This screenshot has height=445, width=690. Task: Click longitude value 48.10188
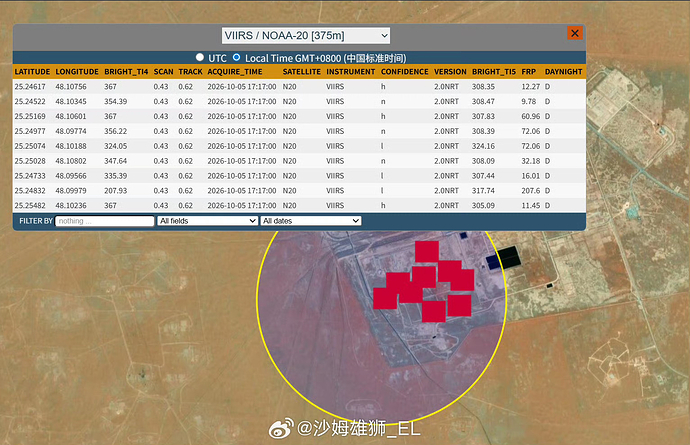(x=71, y=146)
